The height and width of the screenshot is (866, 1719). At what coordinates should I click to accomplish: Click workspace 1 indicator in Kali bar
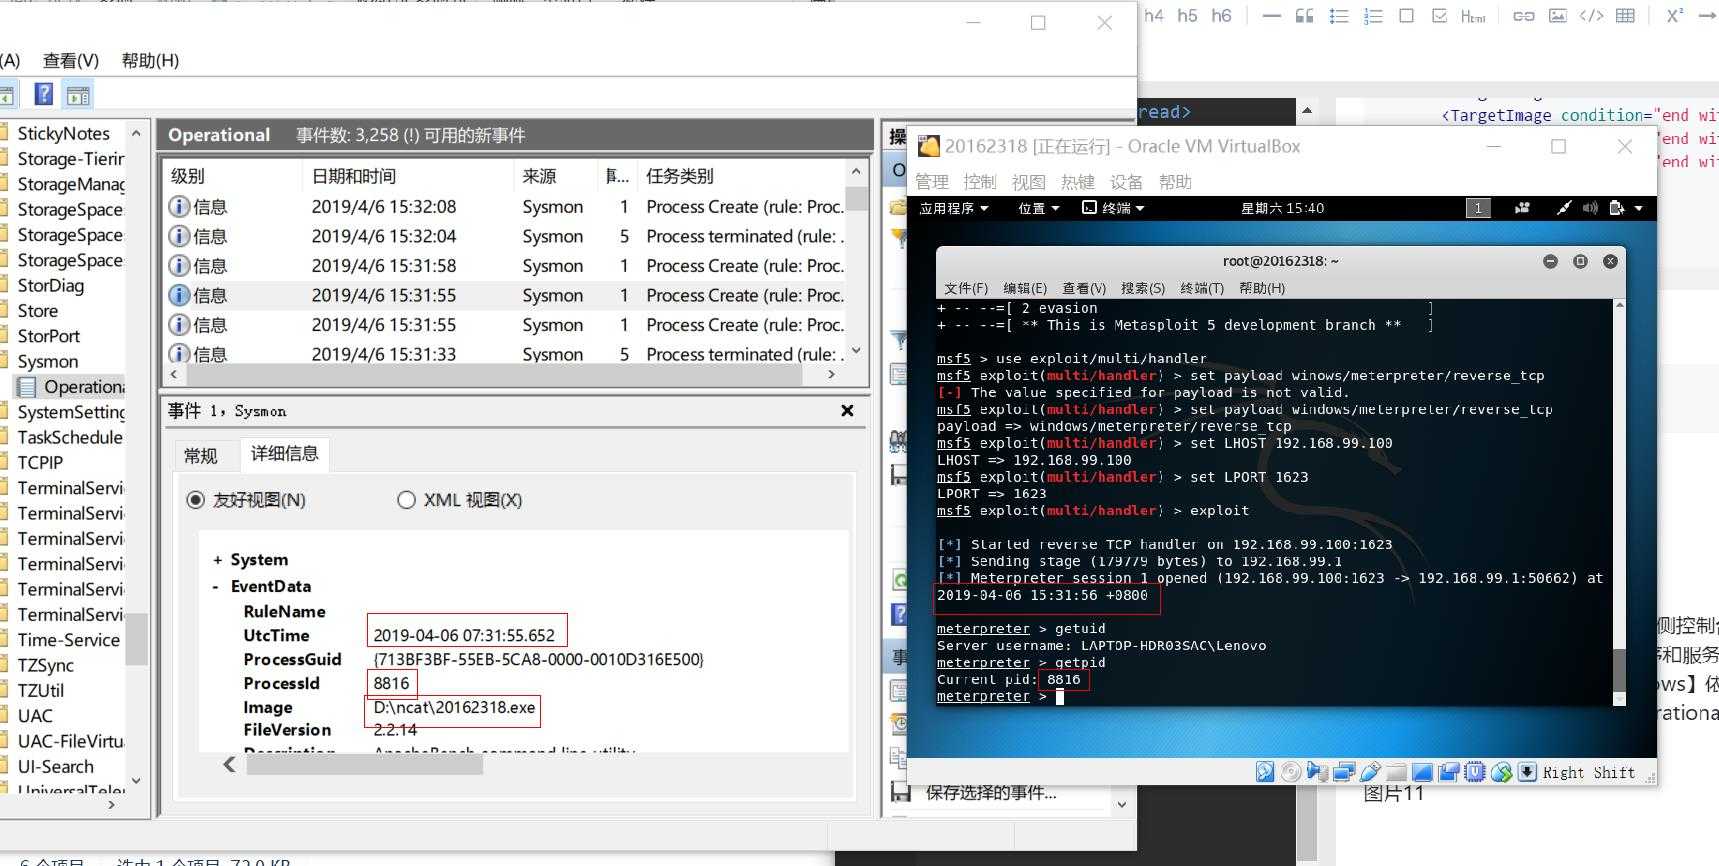pos(1478,208)
